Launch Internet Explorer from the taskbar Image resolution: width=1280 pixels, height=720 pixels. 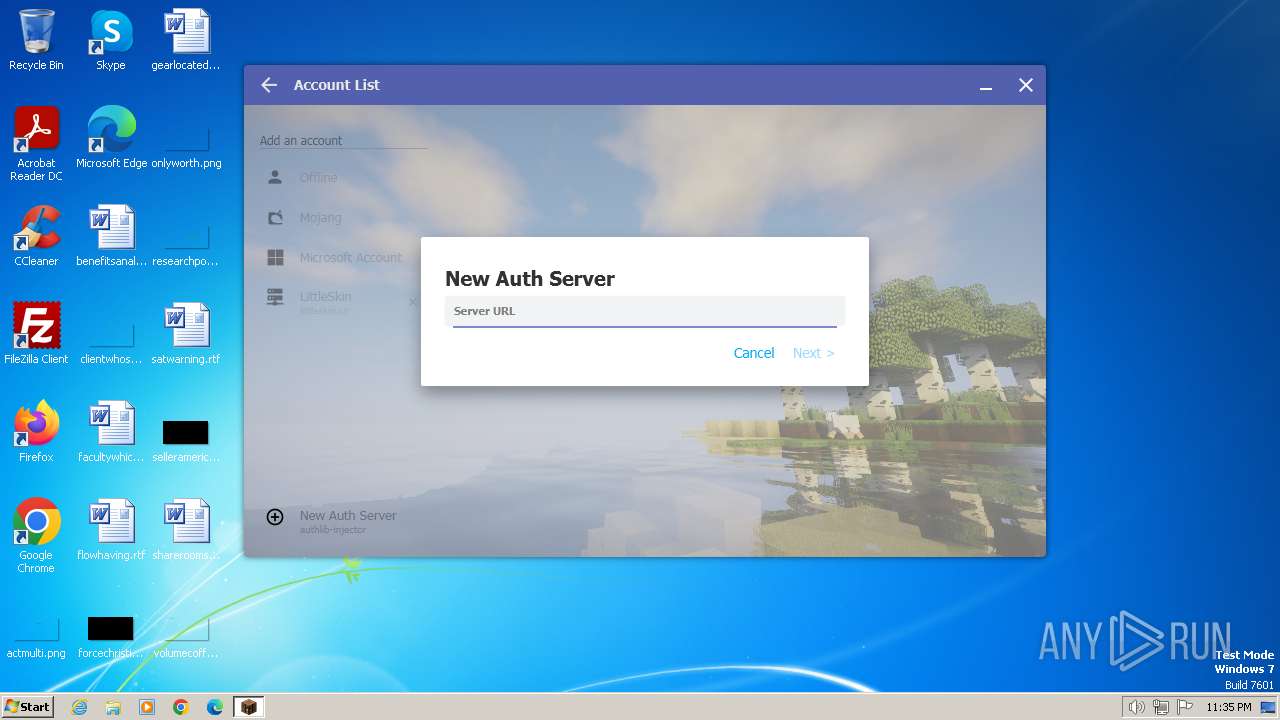click(79, 707)
